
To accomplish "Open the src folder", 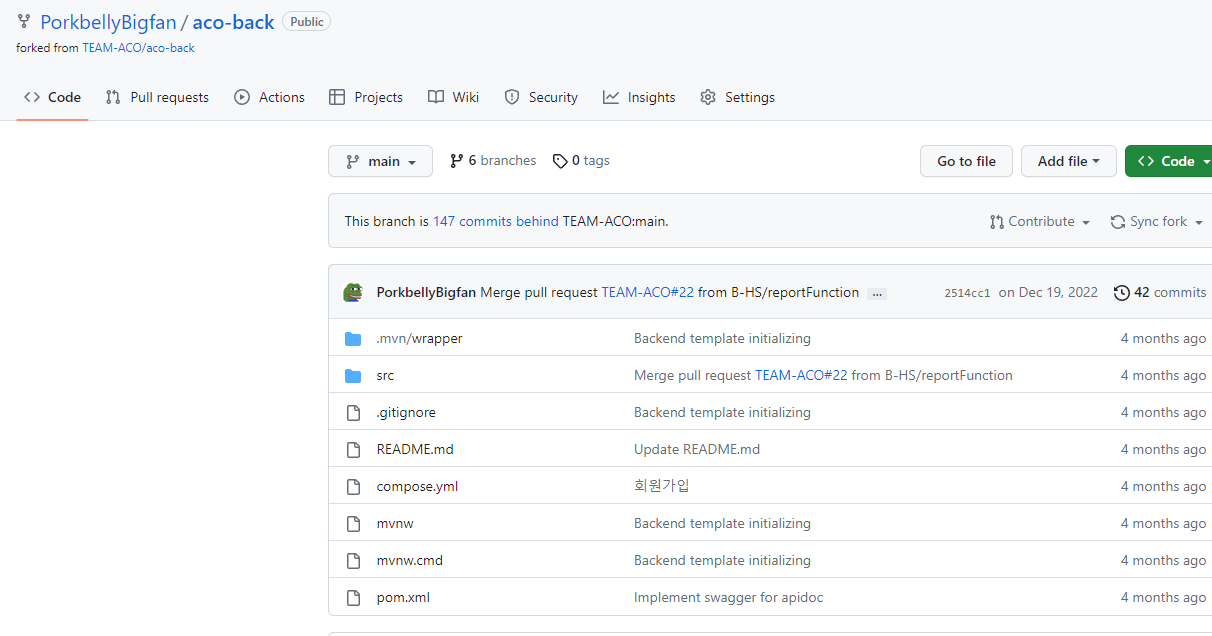I will (385, 376).
